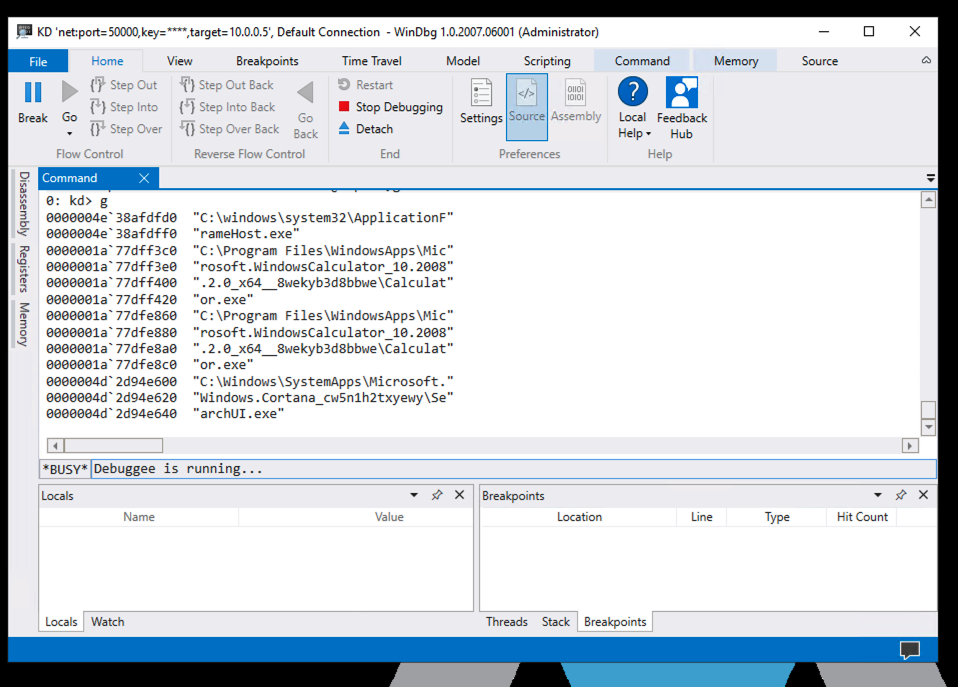Click Step Out in Flow Control

click(125, 85)
